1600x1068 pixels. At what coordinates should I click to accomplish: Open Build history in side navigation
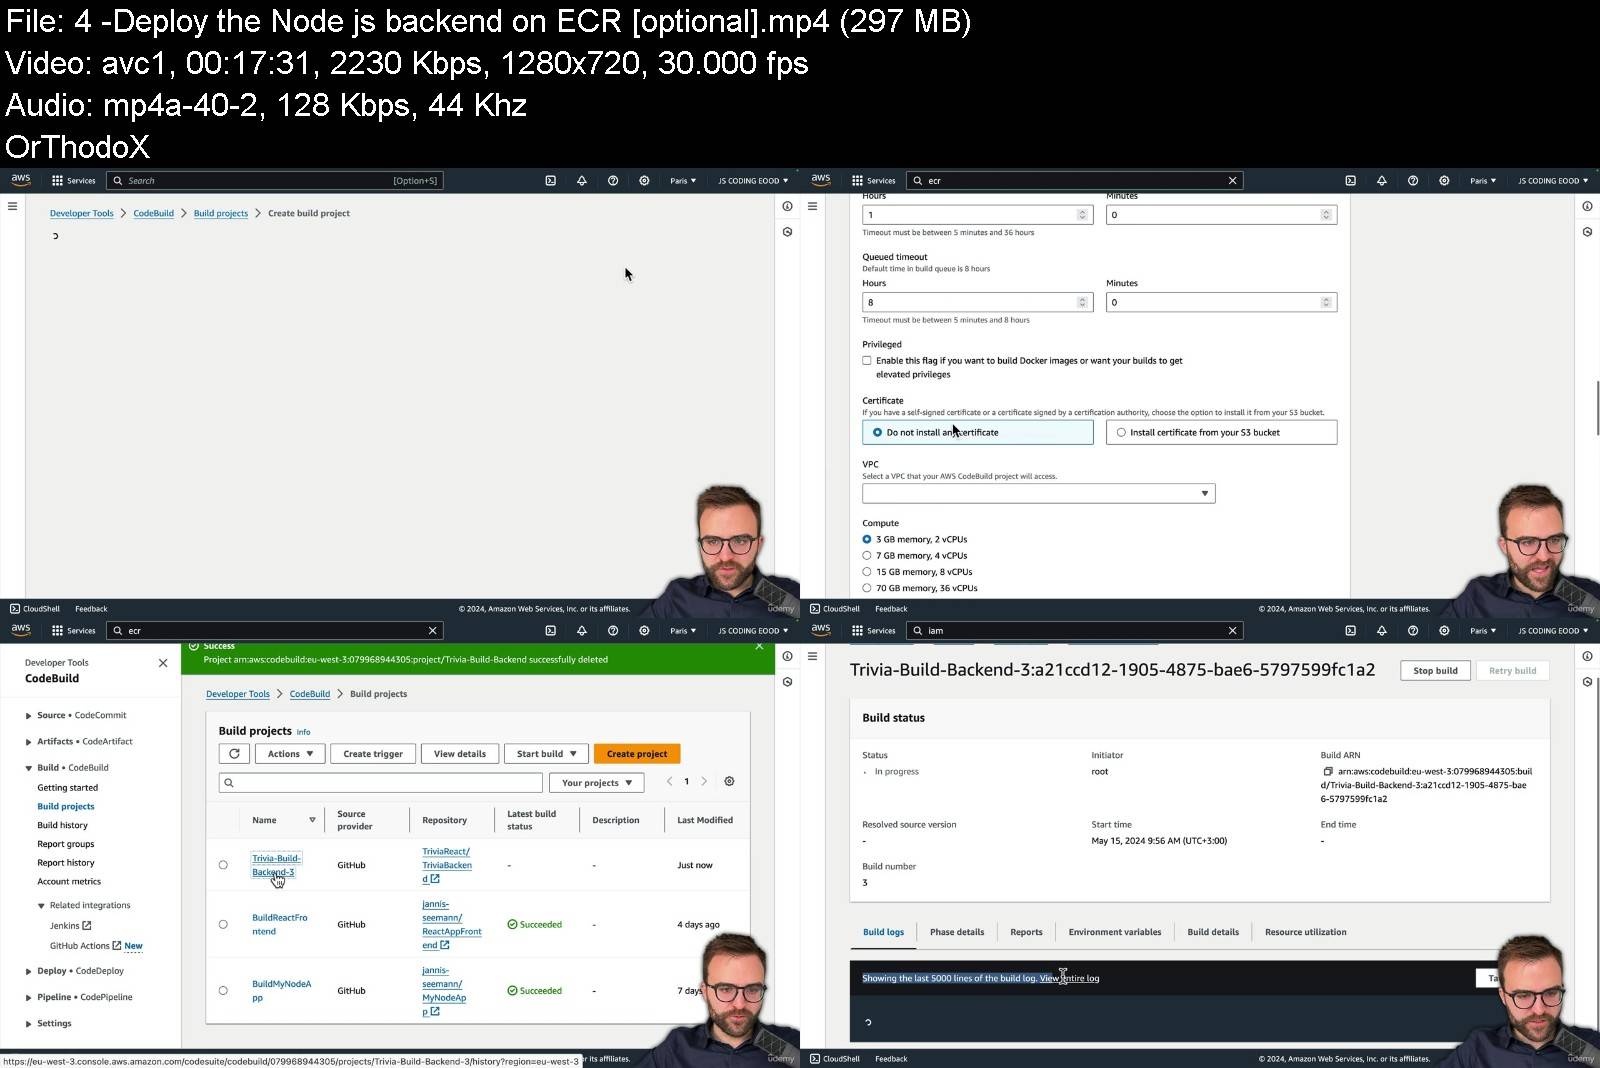click(62, 825)
